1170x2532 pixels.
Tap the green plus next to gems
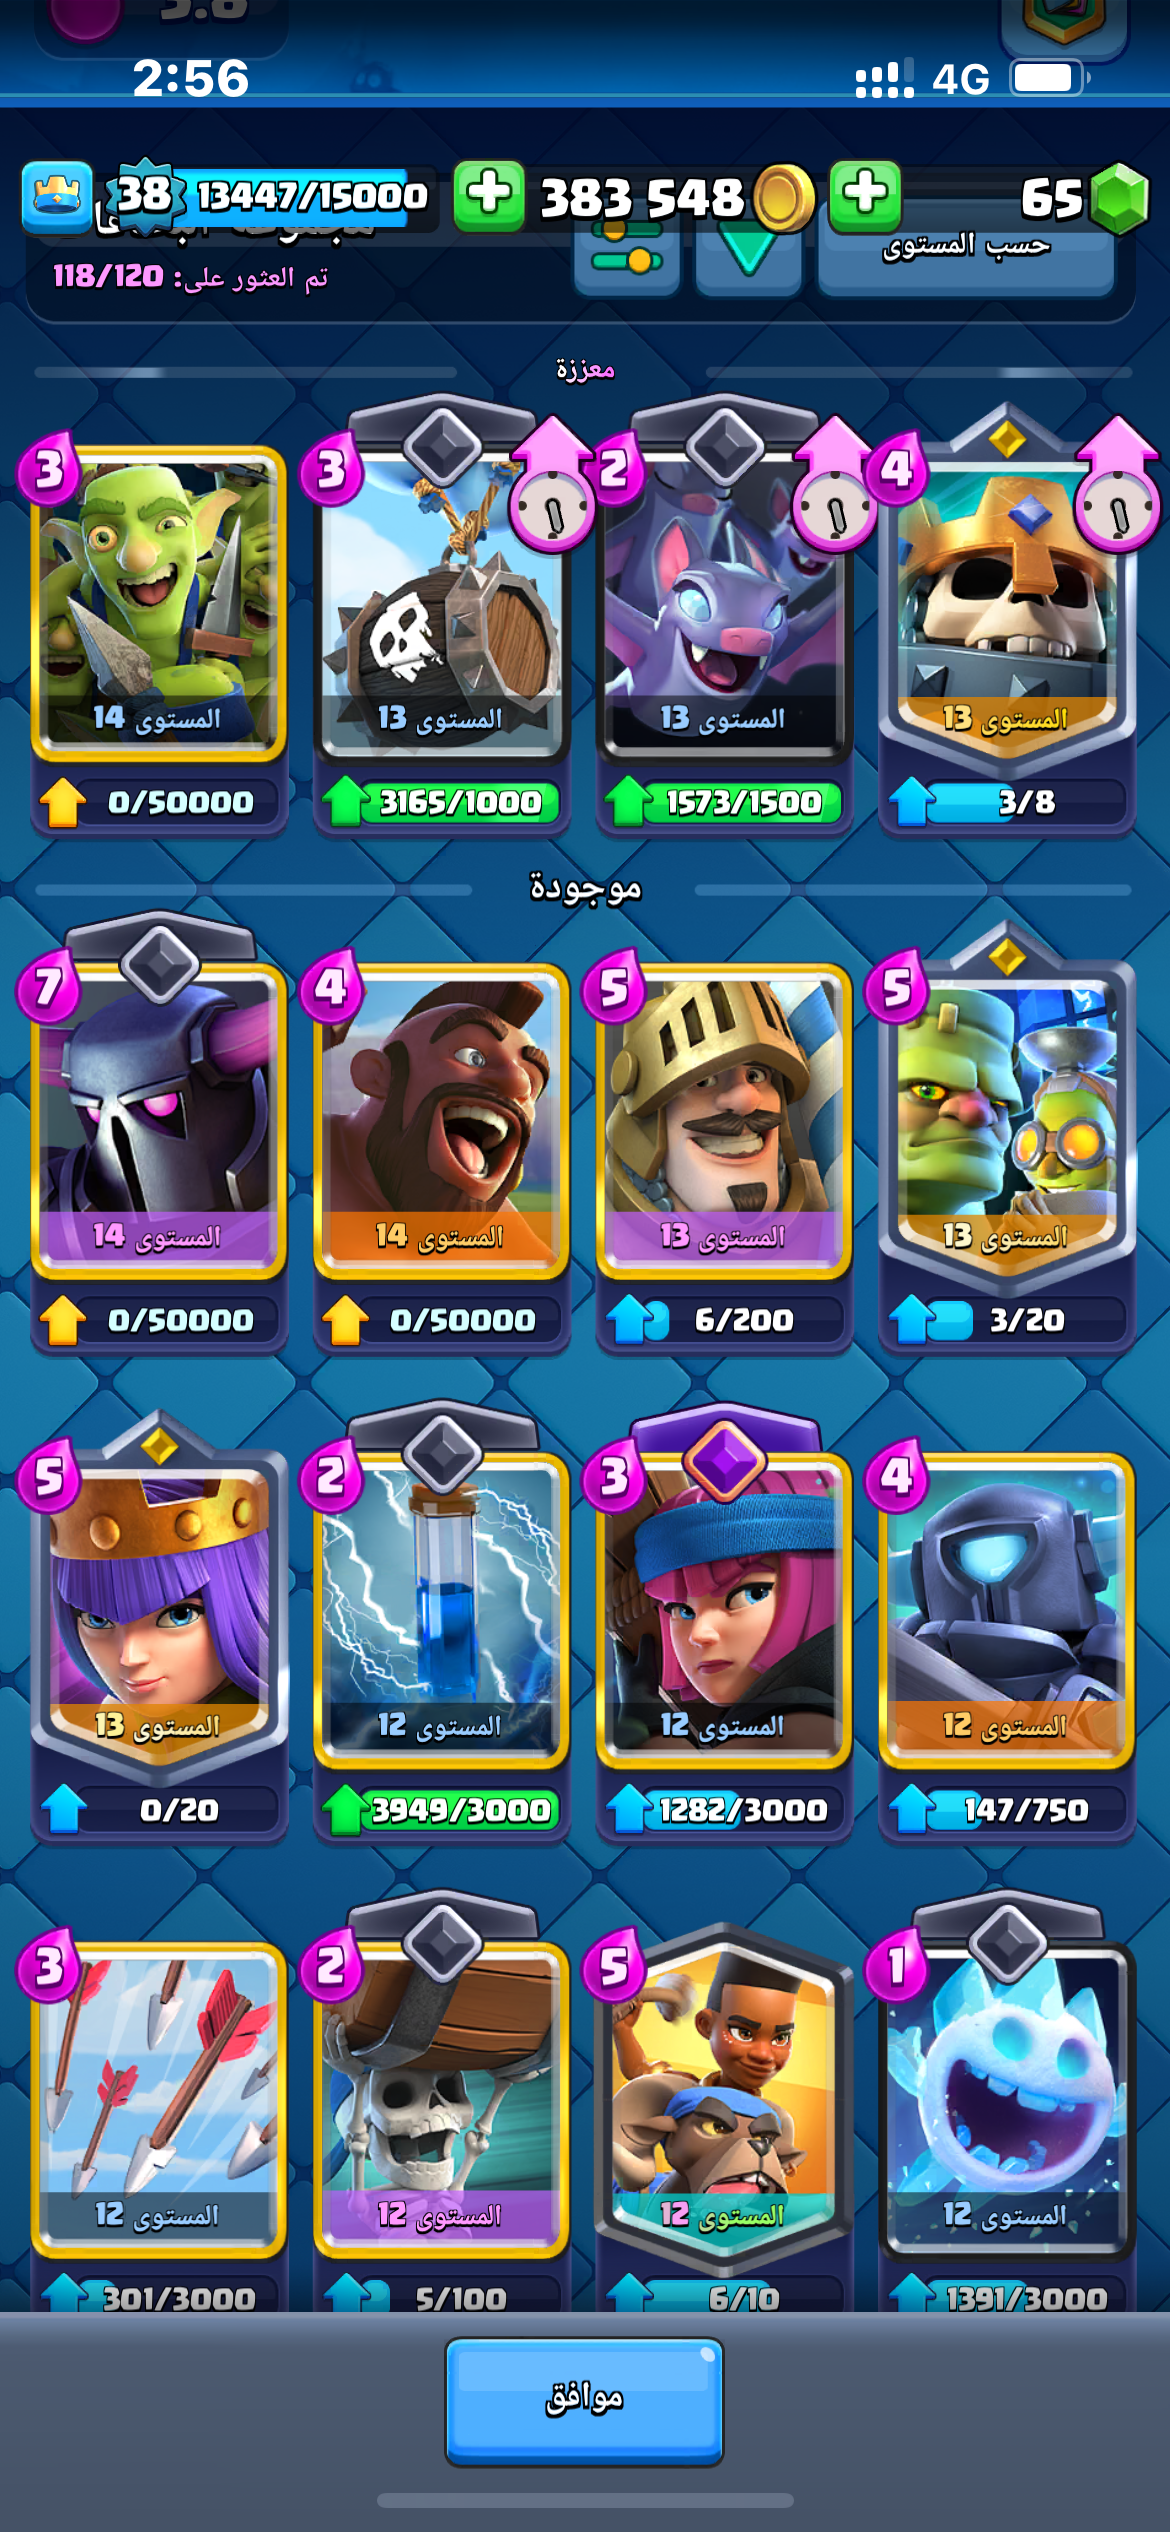pos(865,195)
